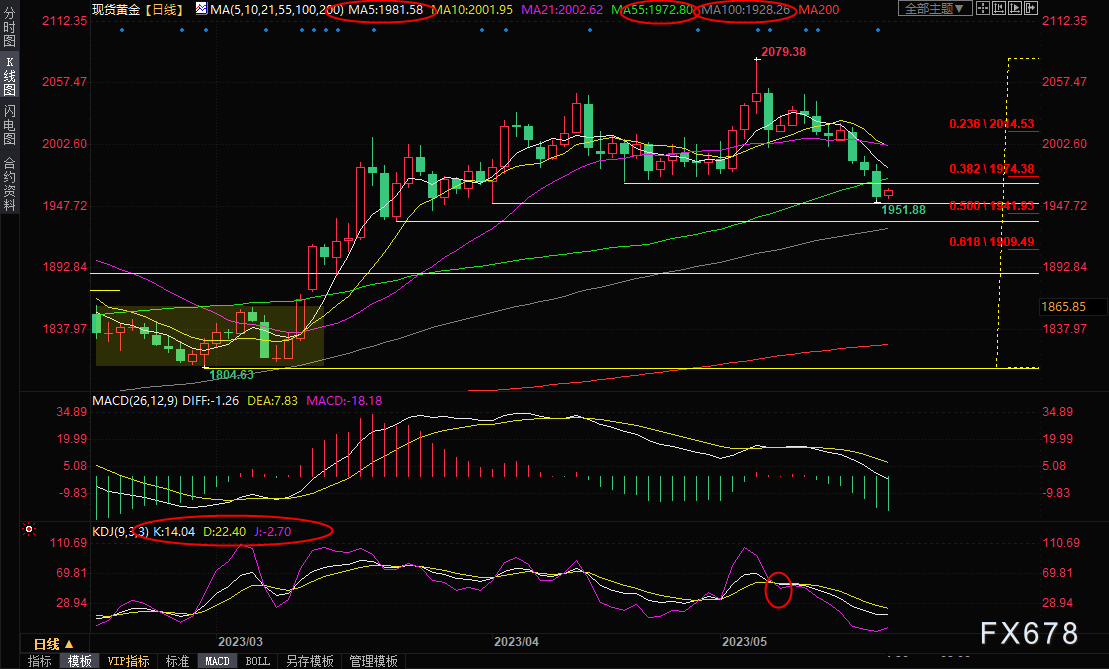Click 另存模板 to save template
Screen dimensions: 1109x669
tap(310, 661)
